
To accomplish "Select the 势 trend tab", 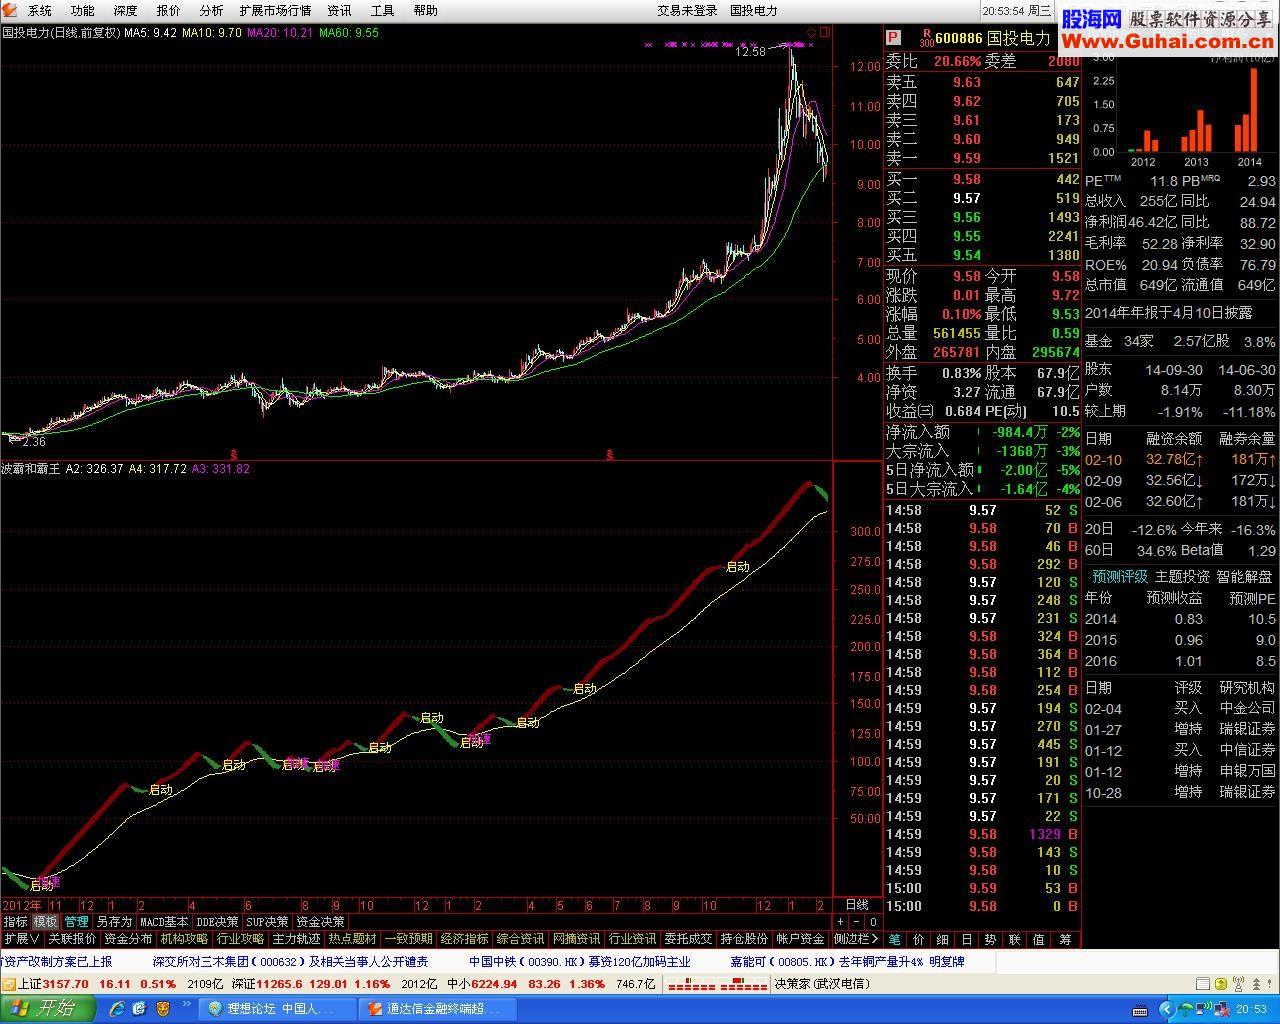I will (x=990, y=939).
